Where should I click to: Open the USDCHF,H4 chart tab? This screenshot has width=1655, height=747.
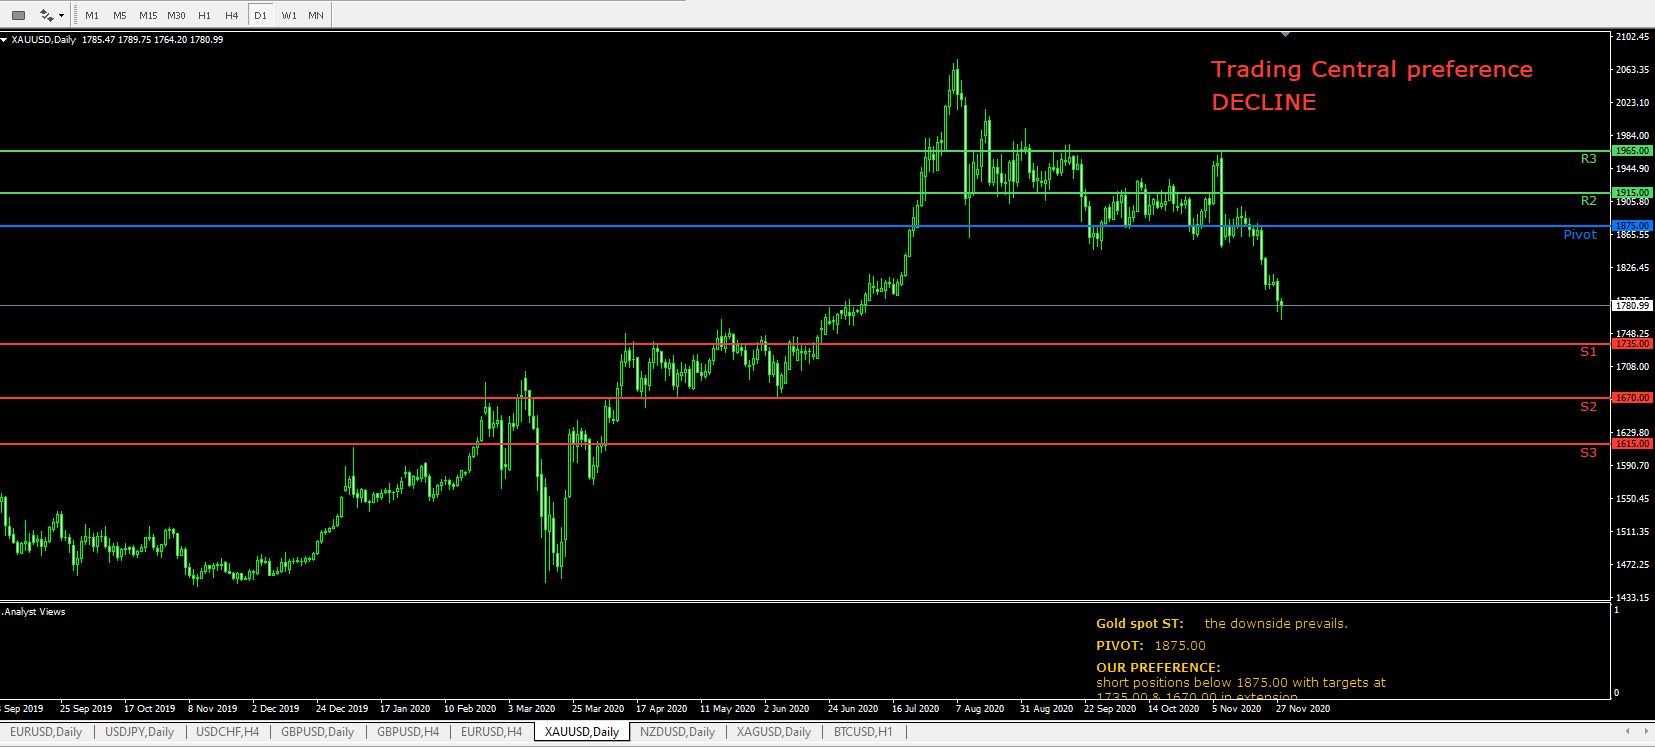click(228, 732)
